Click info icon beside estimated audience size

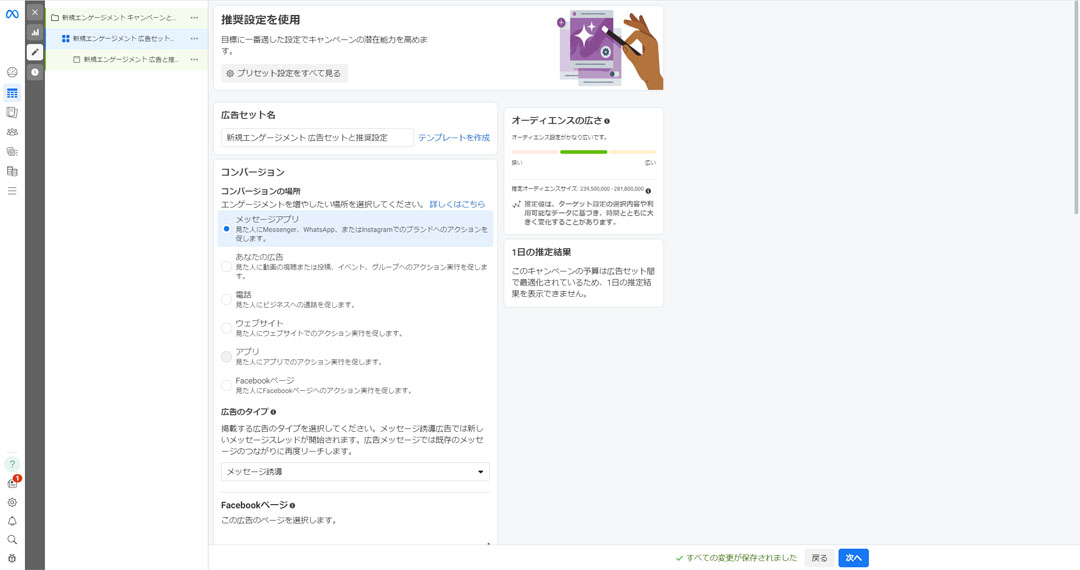(x=648, y=191)
